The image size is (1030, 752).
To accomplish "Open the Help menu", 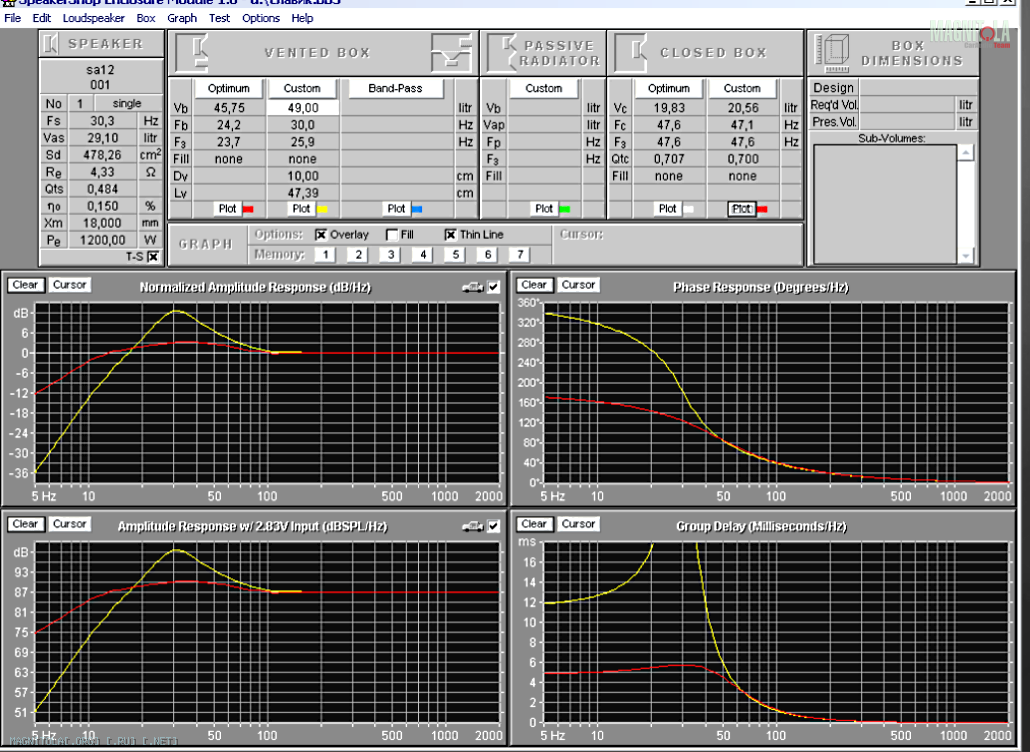I will (302, 18).
